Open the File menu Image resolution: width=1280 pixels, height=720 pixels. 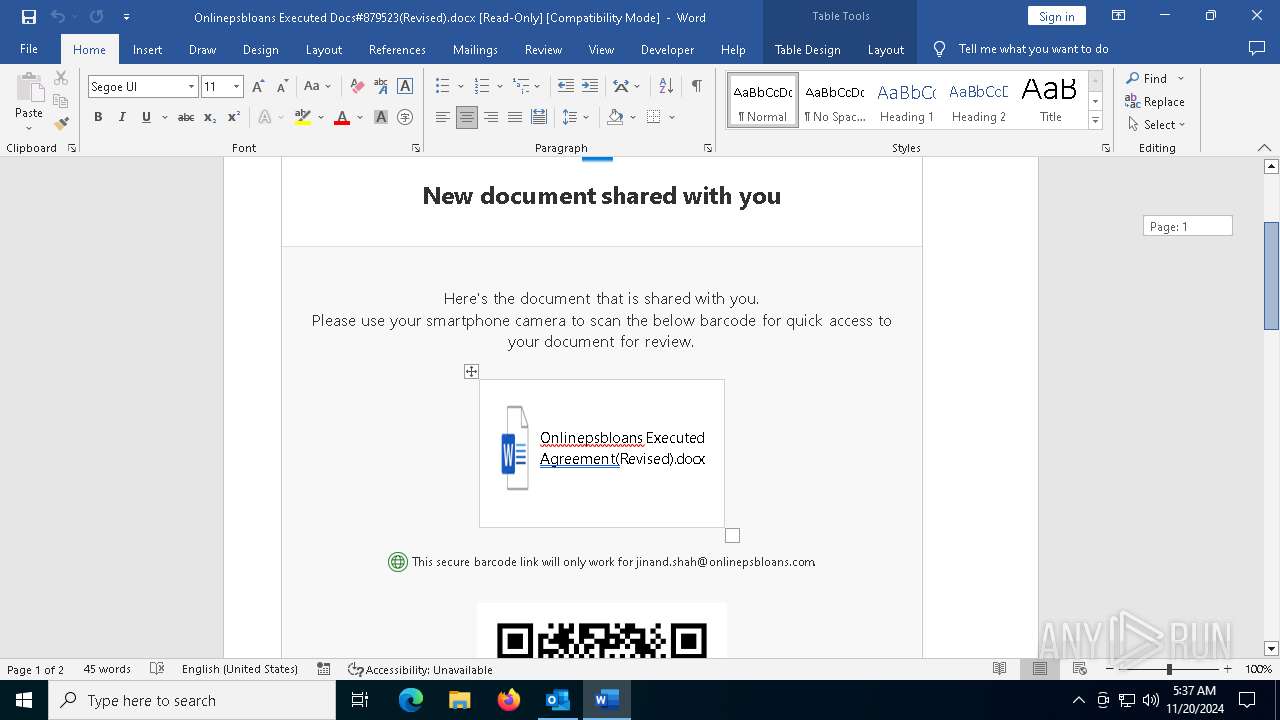pos(29,49)
